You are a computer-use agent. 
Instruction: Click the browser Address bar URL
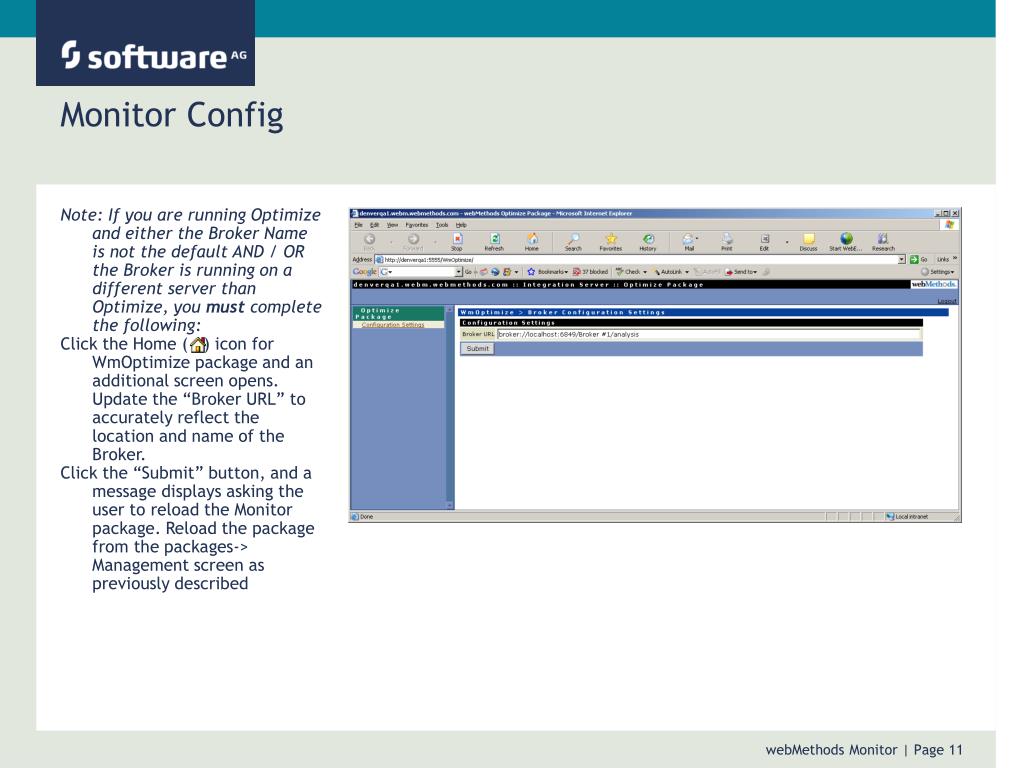tap(640, 259)
